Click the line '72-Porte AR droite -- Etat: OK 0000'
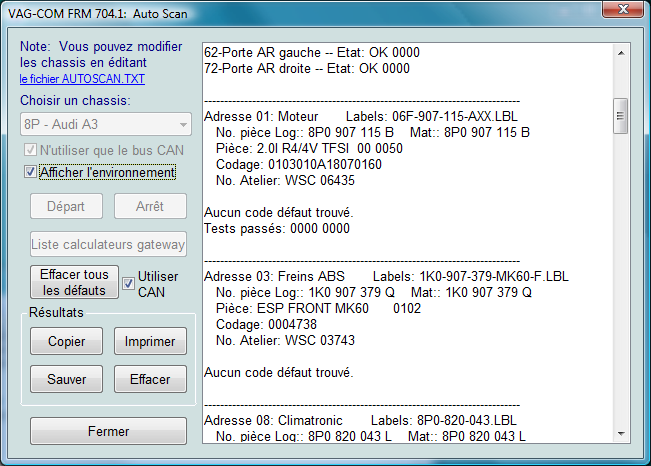The height and width of the screenshot is (466, 651). pyautogui.click(x=307, y=68)
